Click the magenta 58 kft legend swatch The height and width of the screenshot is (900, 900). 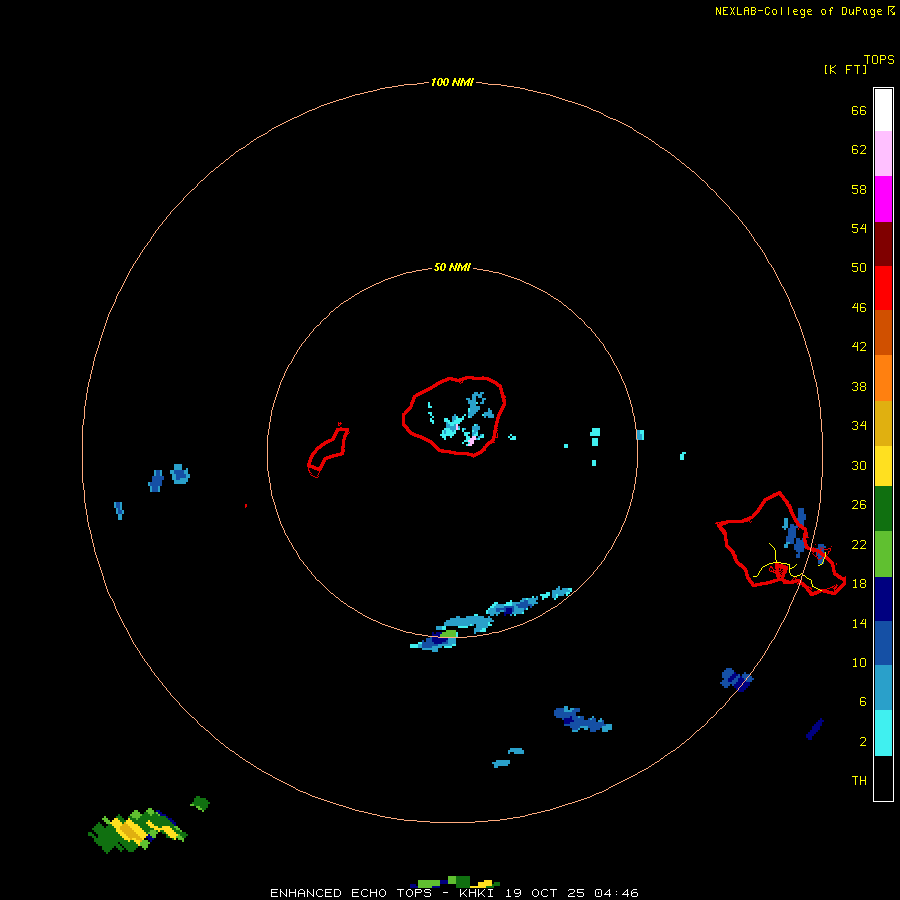(883, 199)
